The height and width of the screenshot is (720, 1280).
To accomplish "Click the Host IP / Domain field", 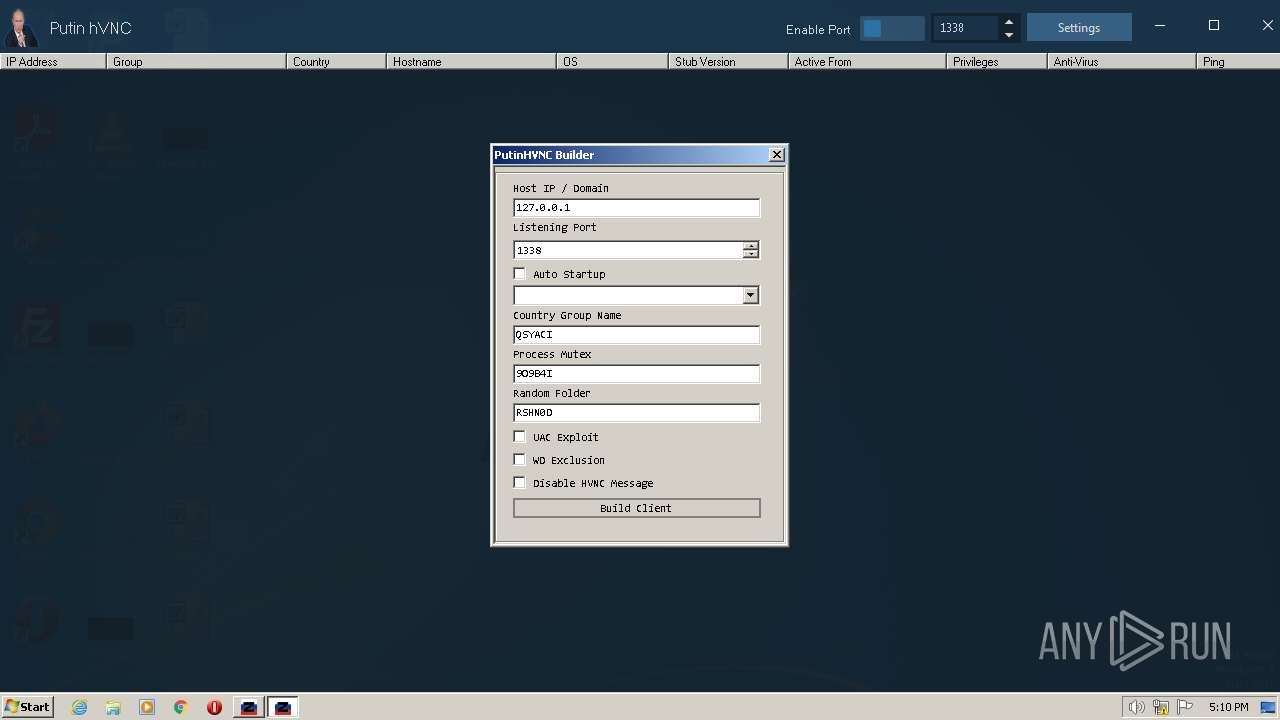I will tap(636, 208).
